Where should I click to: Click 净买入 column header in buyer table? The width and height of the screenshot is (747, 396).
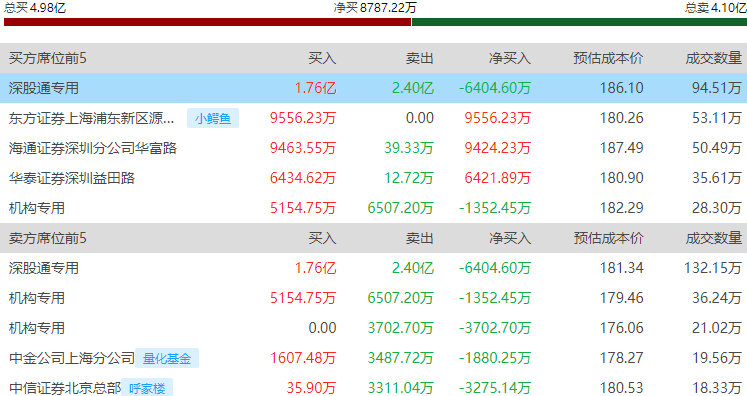pyautogui.click(x=510, y=58)
